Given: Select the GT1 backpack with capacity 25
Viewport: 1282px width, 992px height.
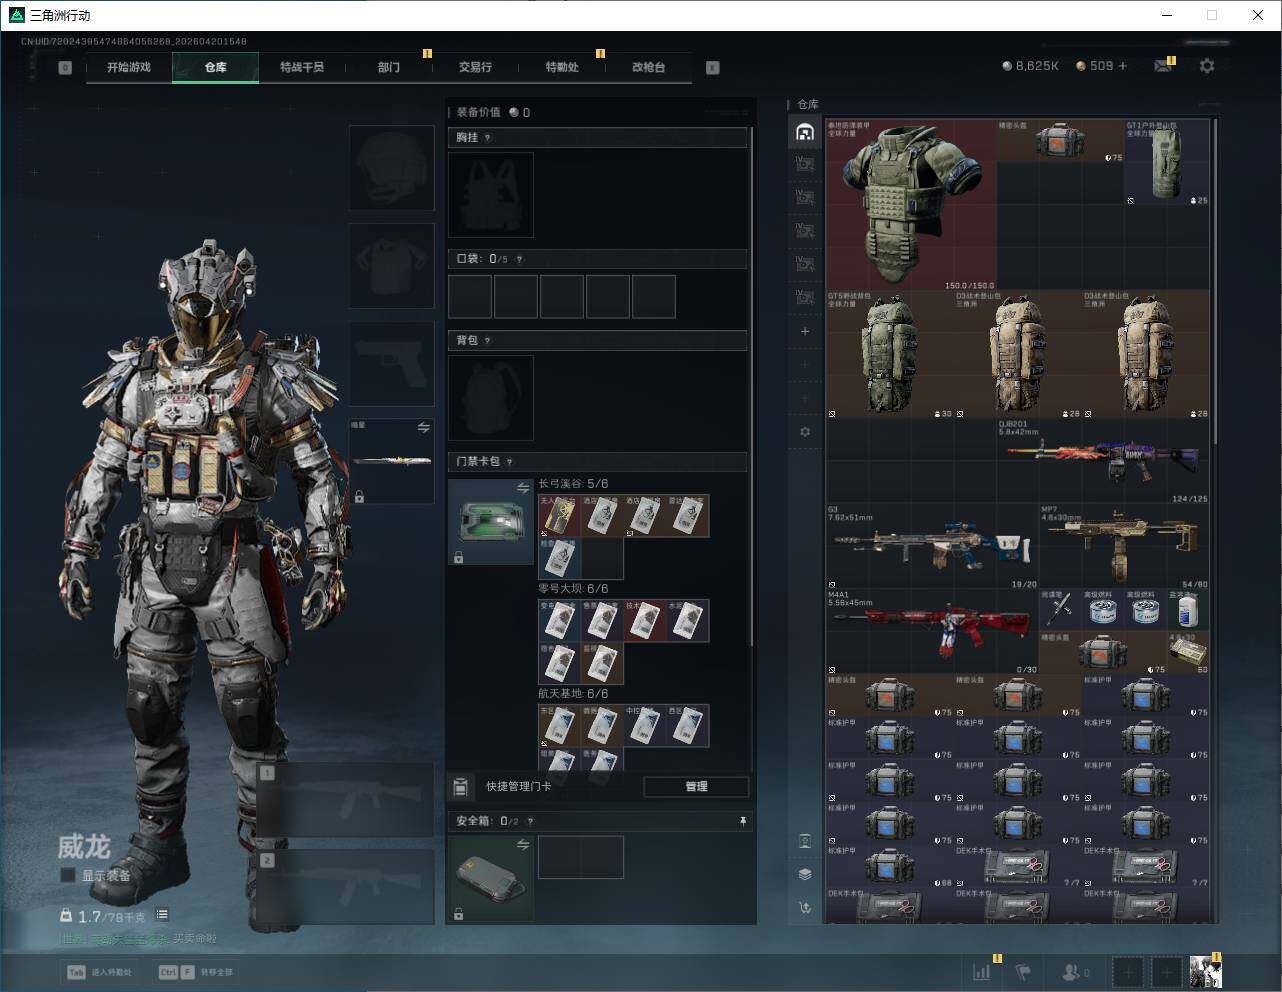Looking at the screenshot, I should pyautogui.click(x=1167, y=163).
